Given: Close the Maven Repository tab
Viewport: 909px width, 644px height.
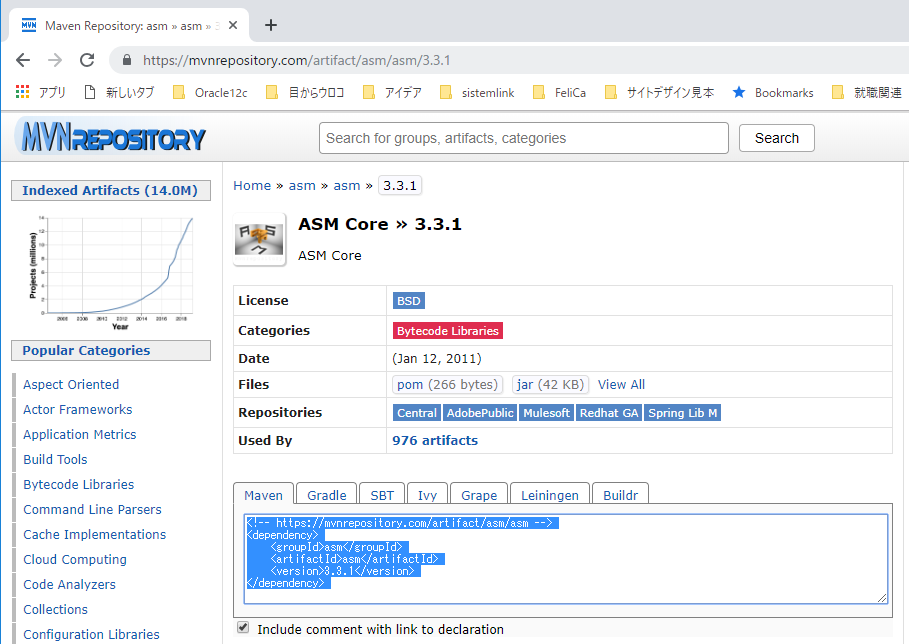Looking at the screenshot, I should pyautogui.click(x=233, y=25).
